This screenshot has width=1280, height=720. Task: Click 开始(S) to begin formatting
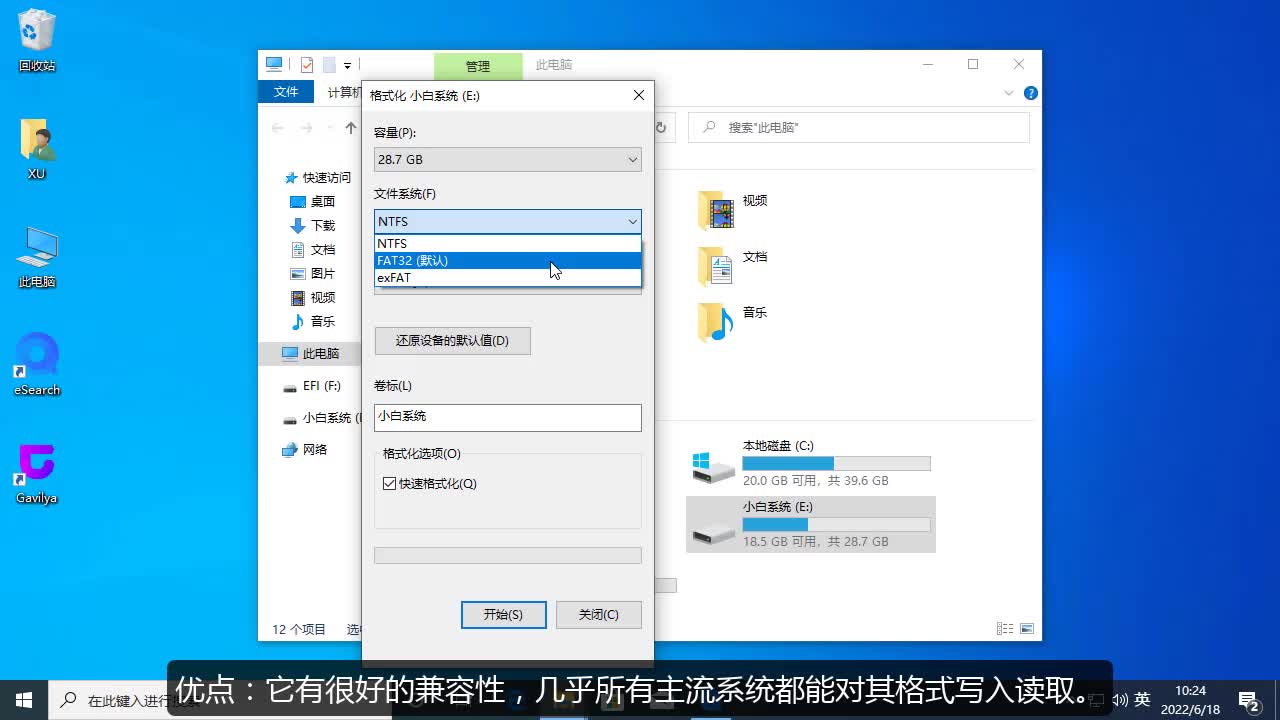point(503,614)
